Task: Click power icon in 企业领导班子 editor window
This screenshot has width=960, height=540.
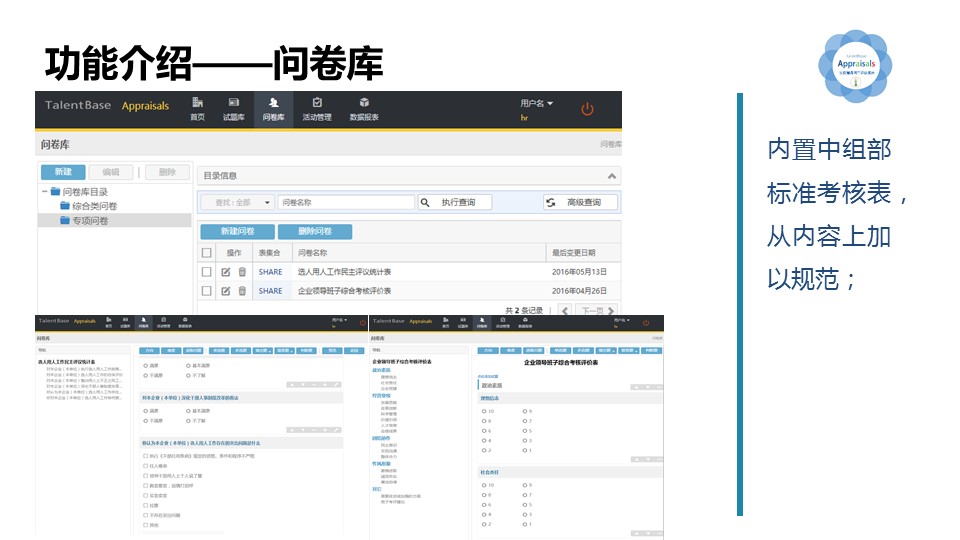Action: (645, 323)
